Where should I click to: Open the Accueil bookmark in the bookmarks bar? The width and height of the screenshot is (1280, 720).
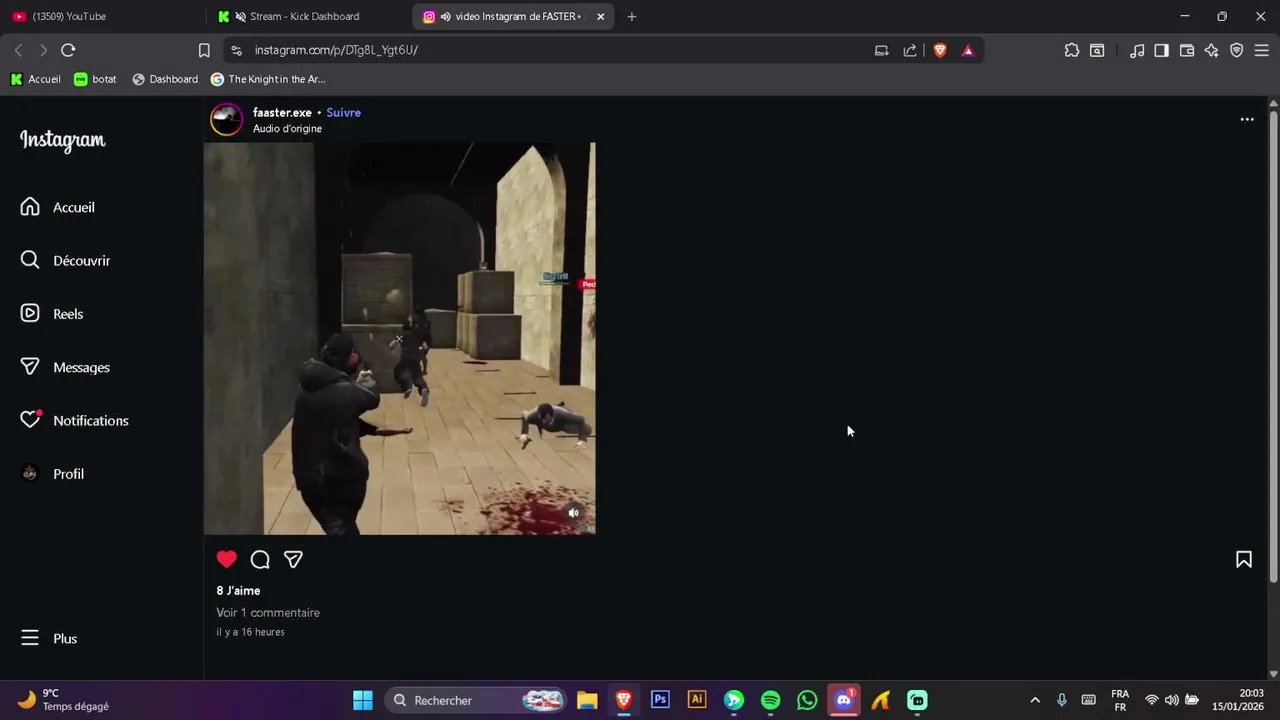(x=35, y=79)
